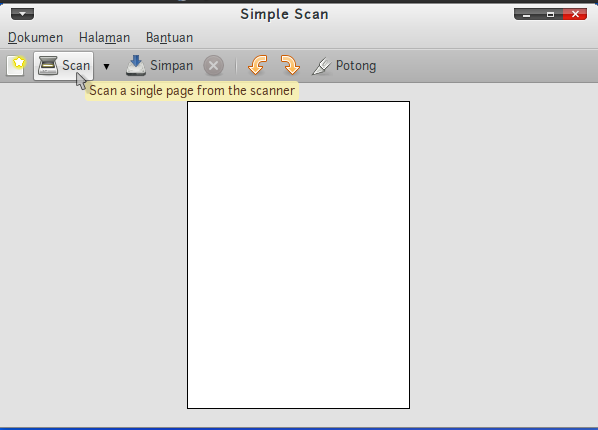The width and height of the screenshot is (598, 430).
Task: Open the Bantuan help menu
Action: tap(169, 37)
